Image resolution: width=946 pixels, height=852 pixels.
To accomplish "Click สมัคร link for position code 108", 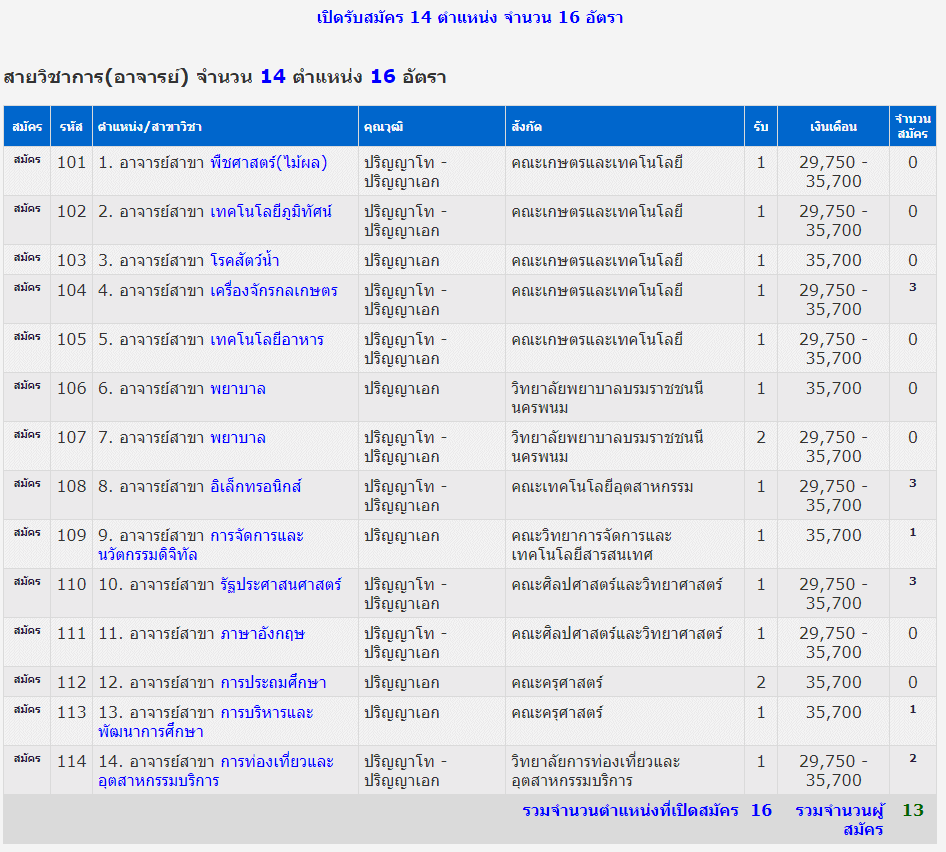I will pos(27,484).
